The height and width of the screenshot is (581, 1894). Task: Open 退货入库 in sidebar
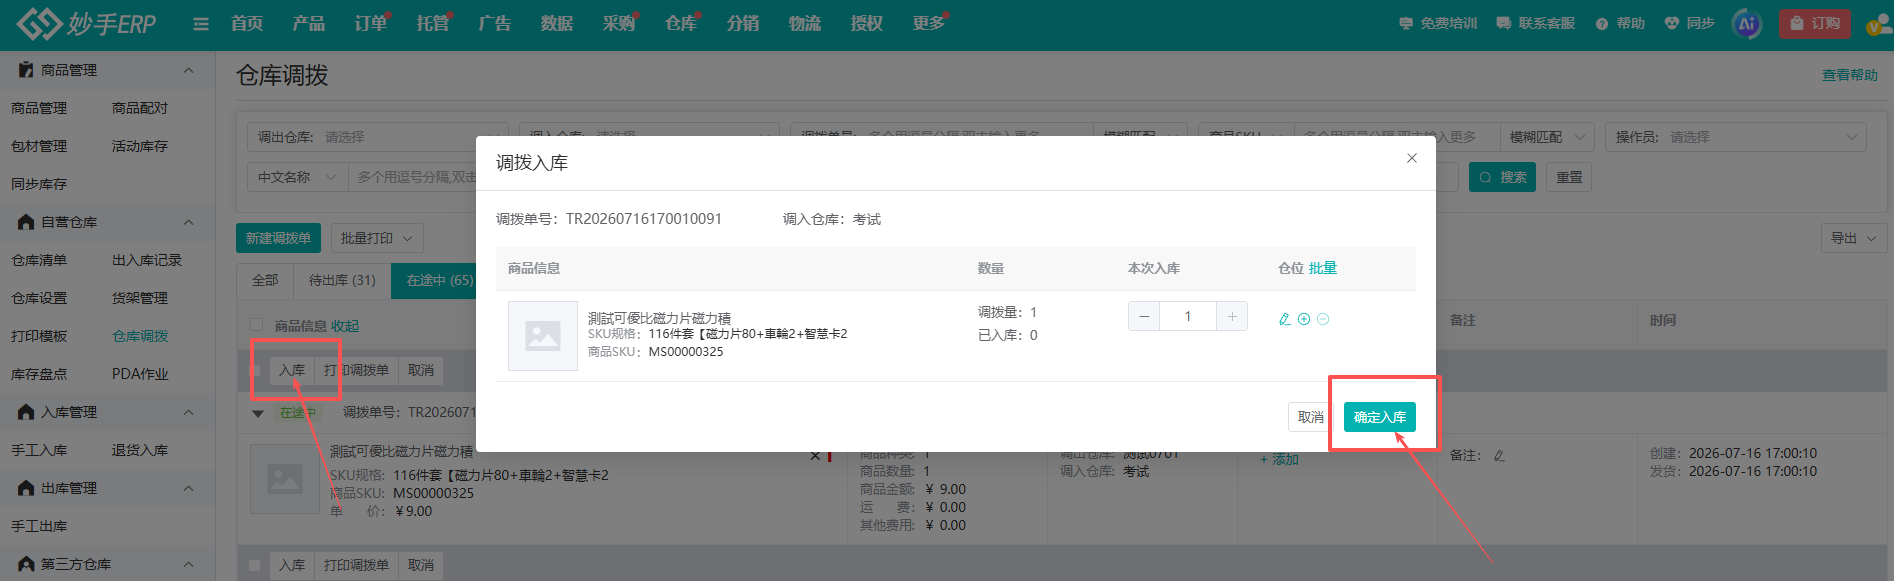point(140,450)
